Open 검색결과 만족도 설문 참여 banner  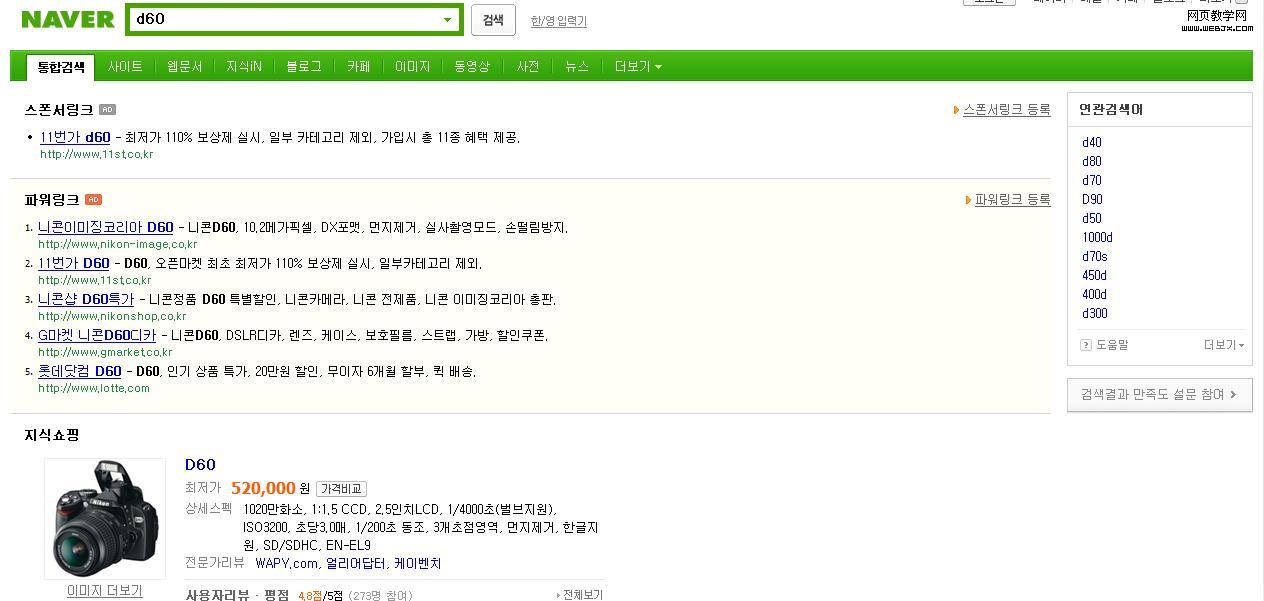[1159, 395]
